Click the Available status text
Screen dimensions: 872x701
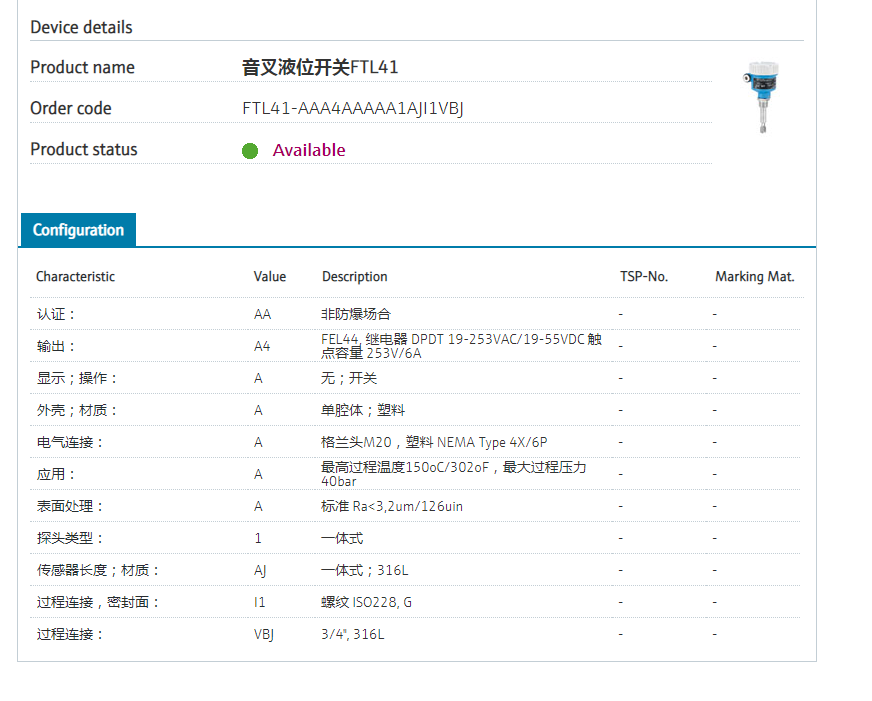(x=309, y=151)
